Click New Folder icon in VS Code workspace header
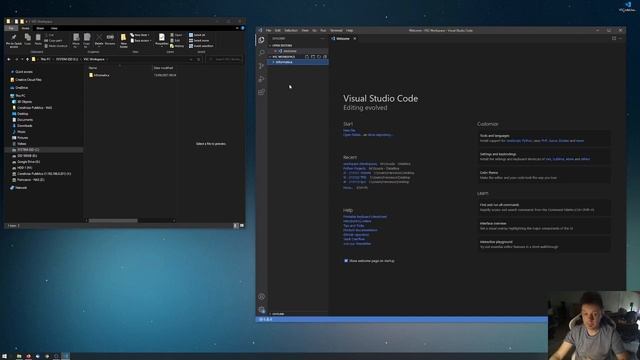 tap(313, 57)
